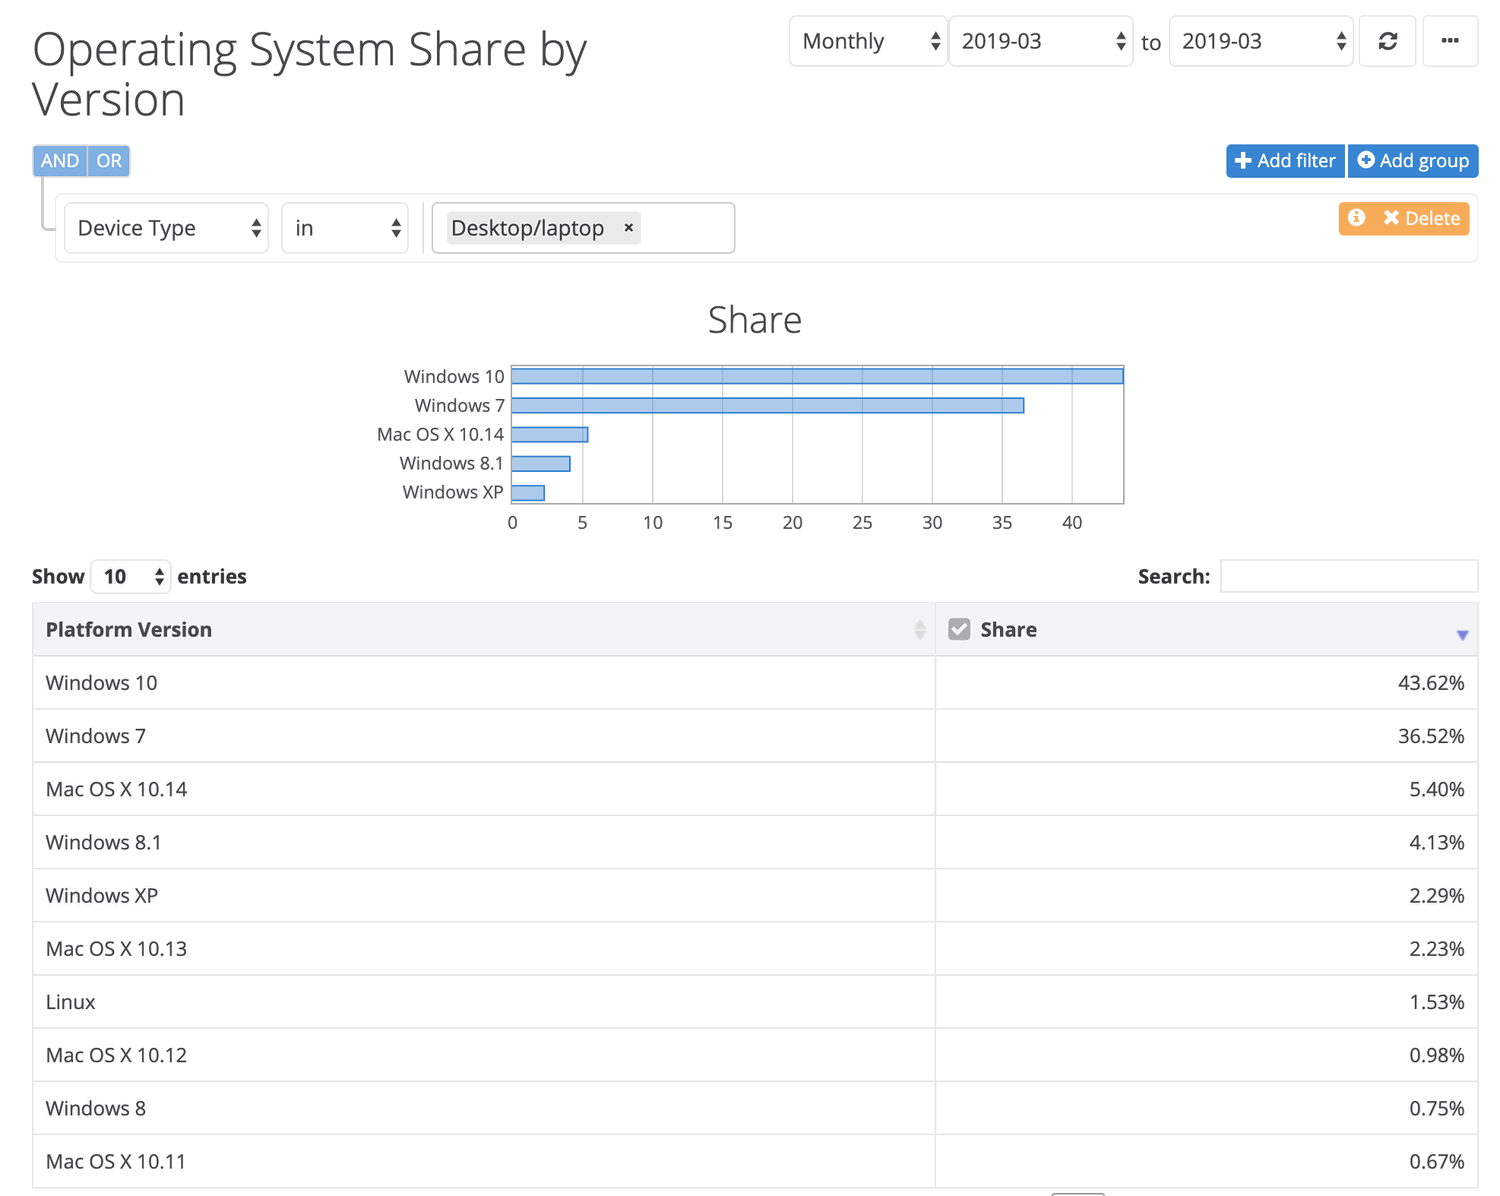Remove the Desktop/laptop filter tag
This screenshot has width=1500, height=1196.
pyautogui.click(x=628, y=228)
